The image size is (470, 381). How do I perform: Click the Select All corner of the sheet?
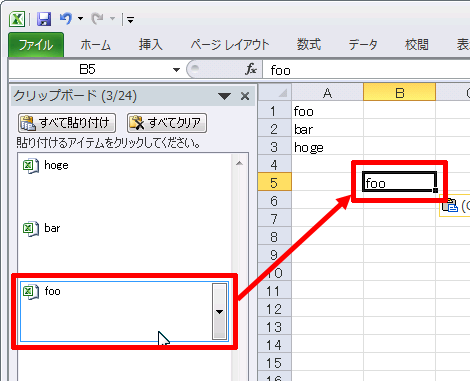point(275,92)
